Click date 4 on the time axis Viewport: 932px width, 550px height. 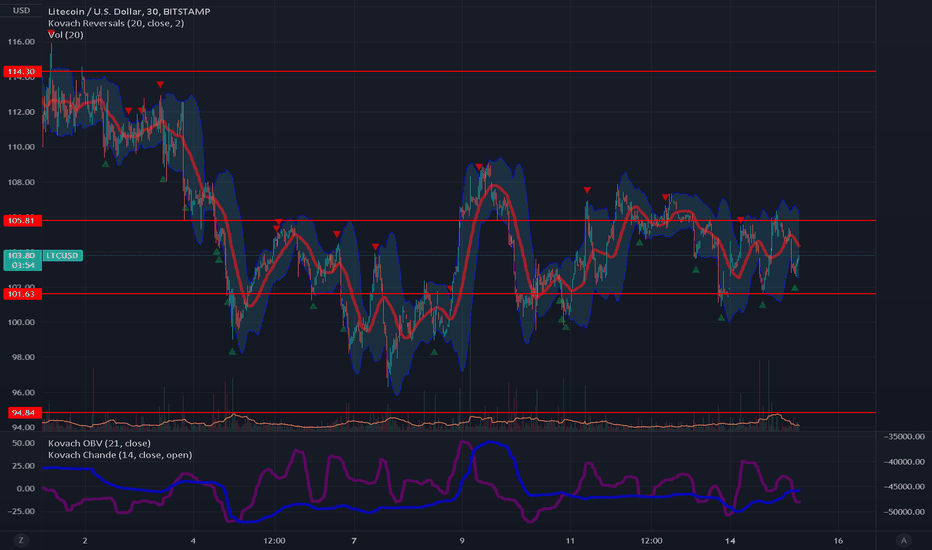[x=193, y=541]
